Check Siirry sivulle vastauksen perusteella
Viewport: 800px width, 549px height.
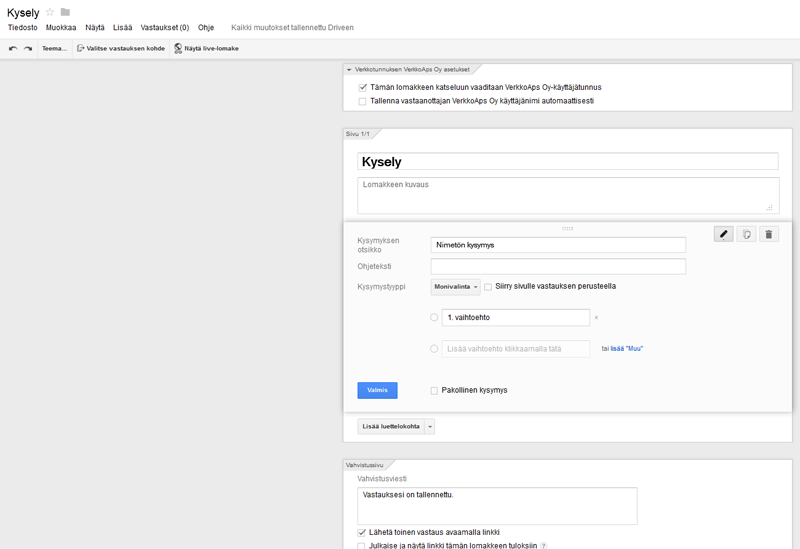[x=488, y=287]
